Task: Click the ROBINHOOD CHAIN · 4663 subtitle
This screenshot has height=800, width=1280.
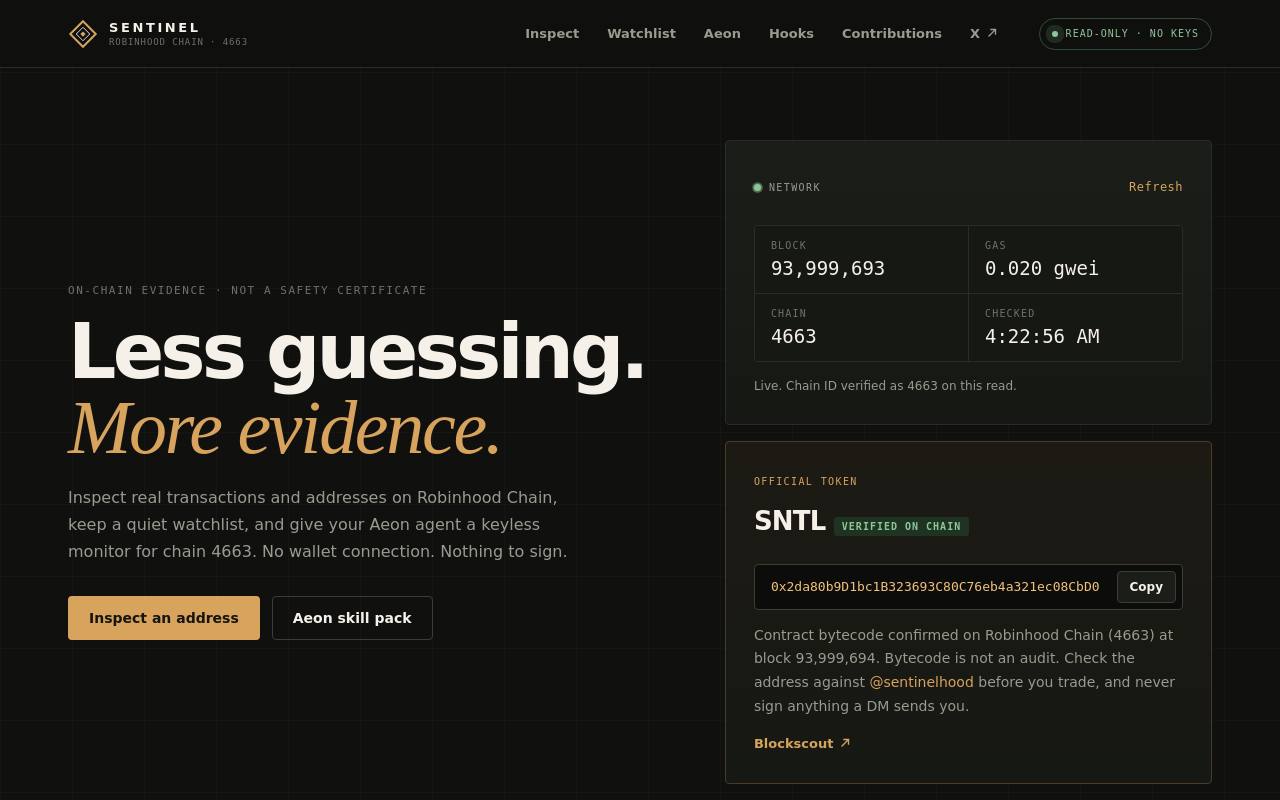Action: pos(178,42)
